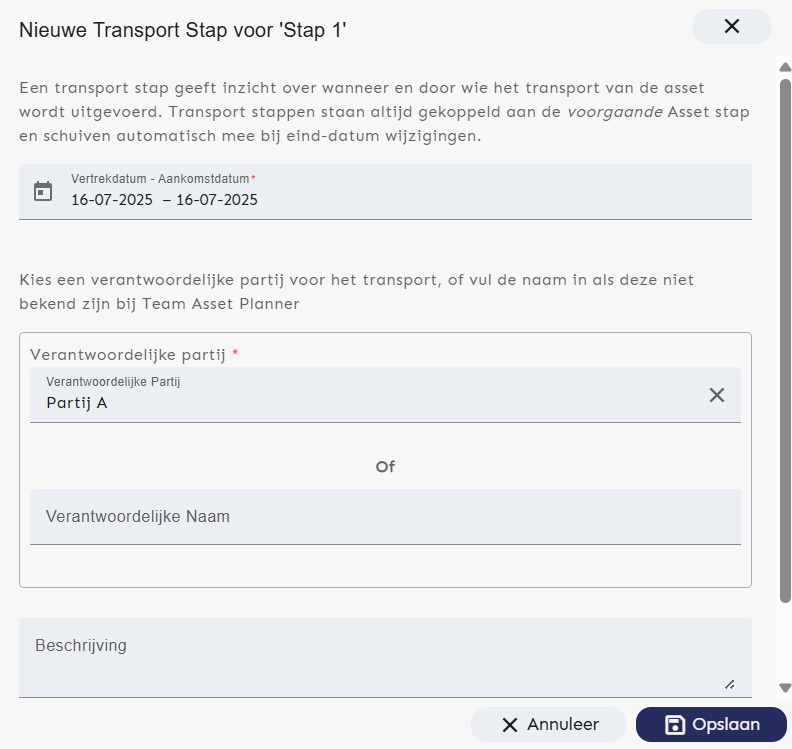Screen dimensions: 792x749
Task: Close the Nieuwe Transport Stap dialog
Action: (x=731, y=27)
